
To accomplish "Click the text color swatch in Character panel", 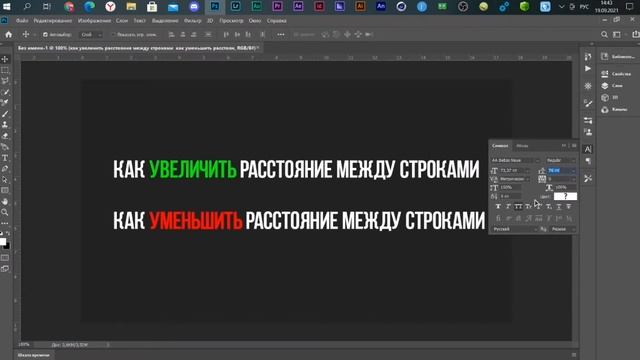I will click(x=565, y=196).
